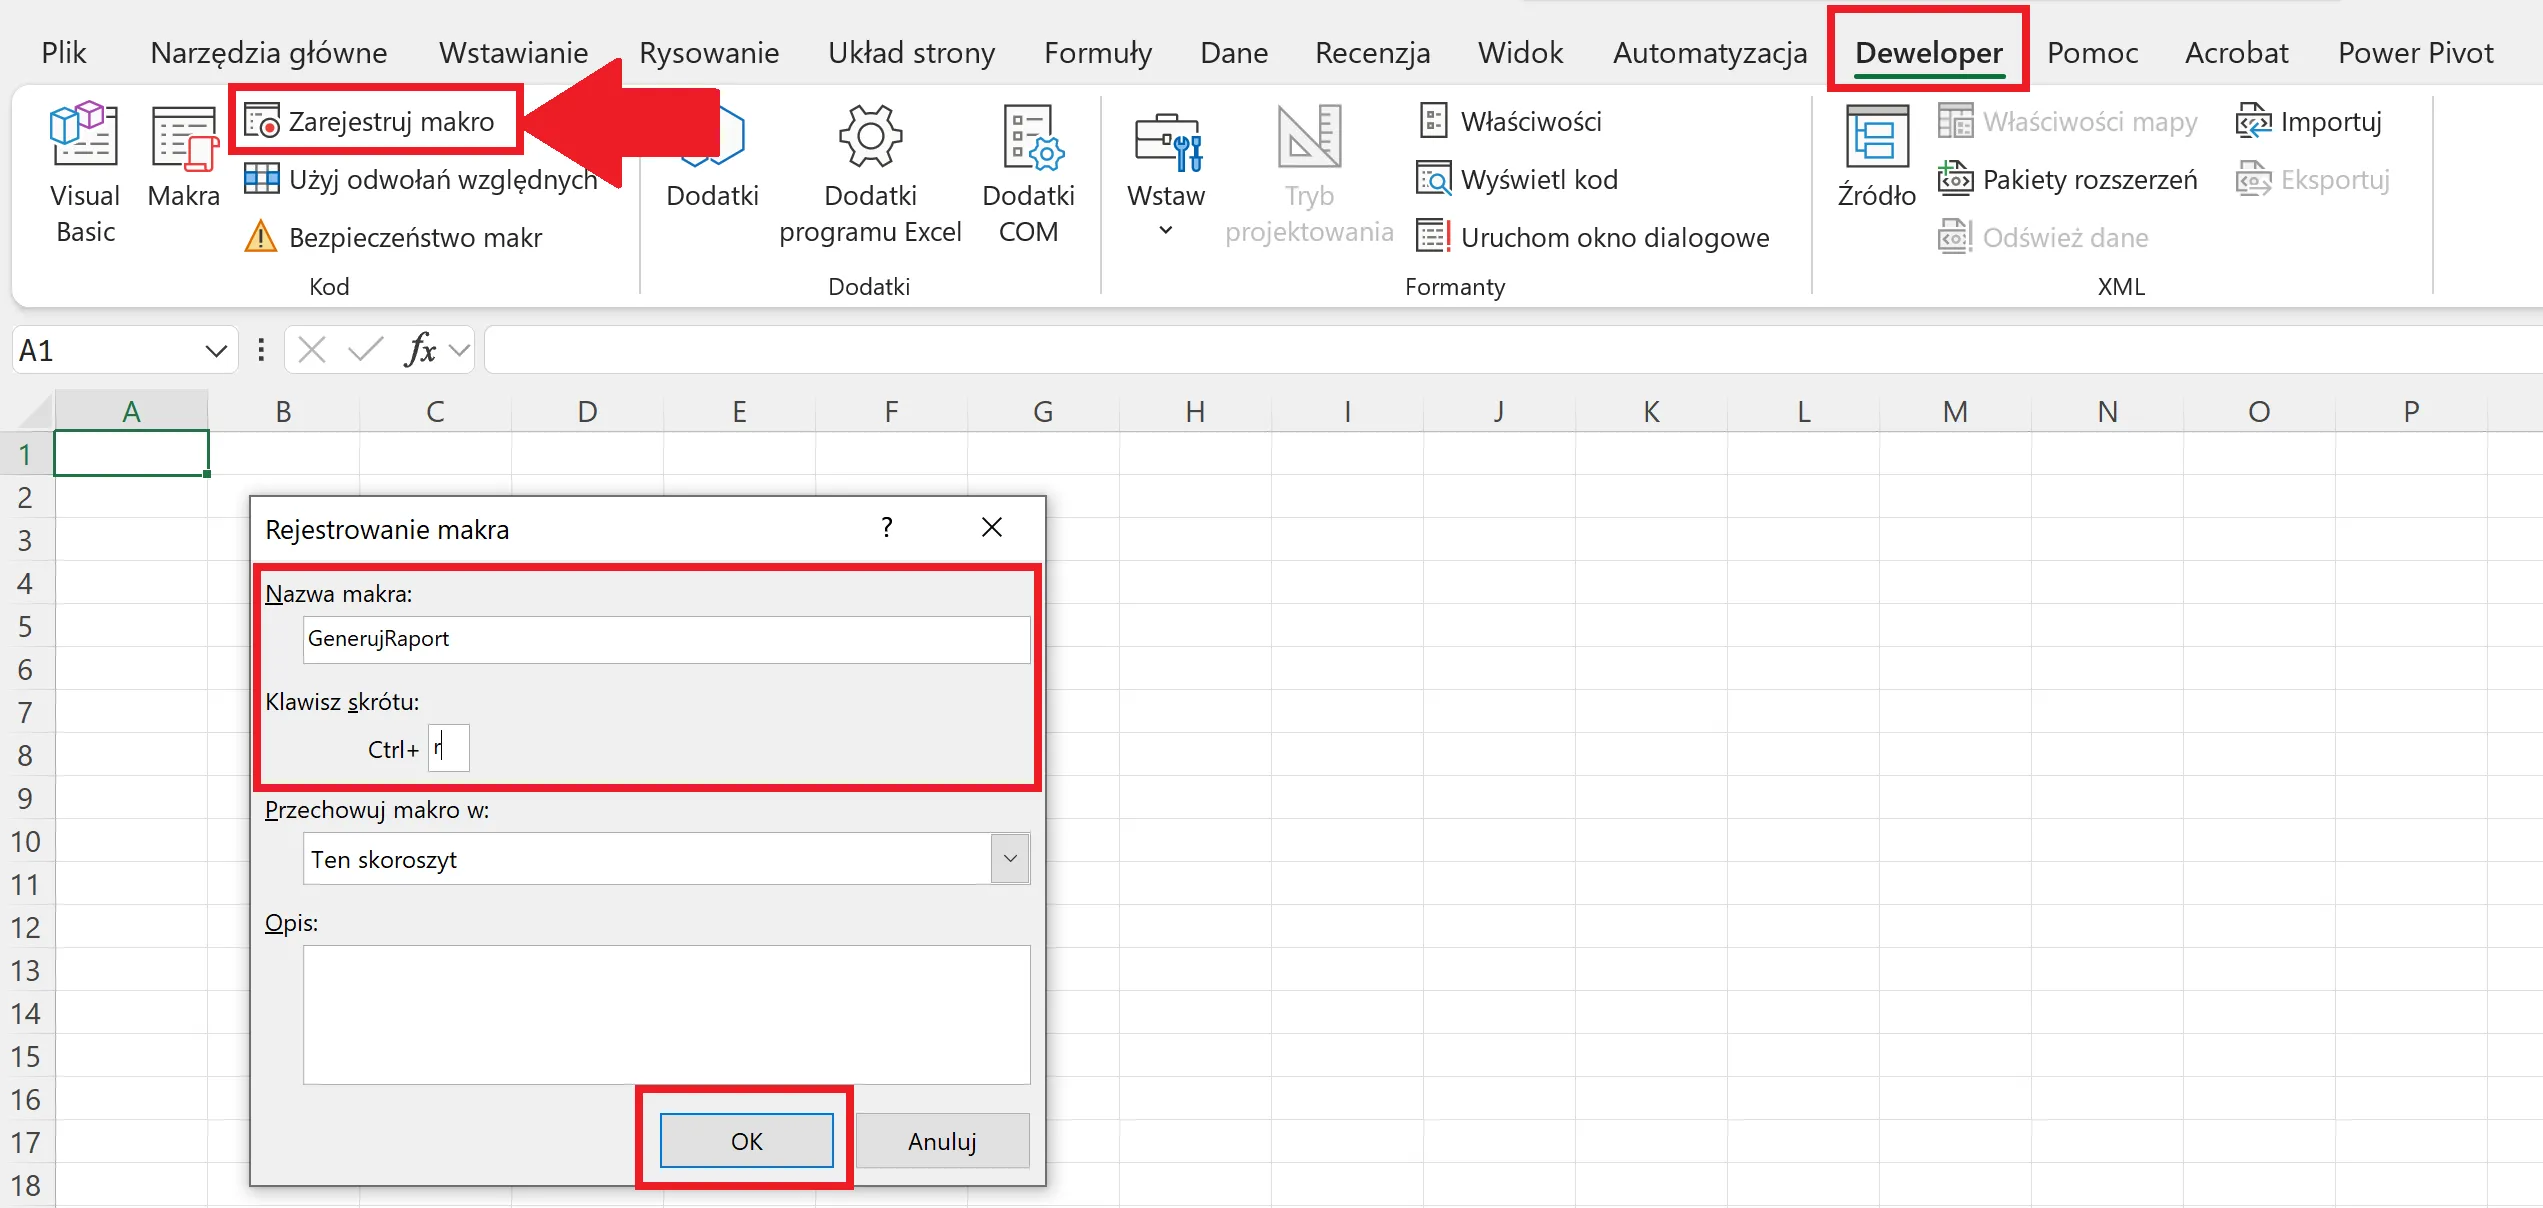The width and height of the screenshot is (2543, 1208).
Task: Expand the Name Box dropdown arrow
Action: [x=215, y=351]
